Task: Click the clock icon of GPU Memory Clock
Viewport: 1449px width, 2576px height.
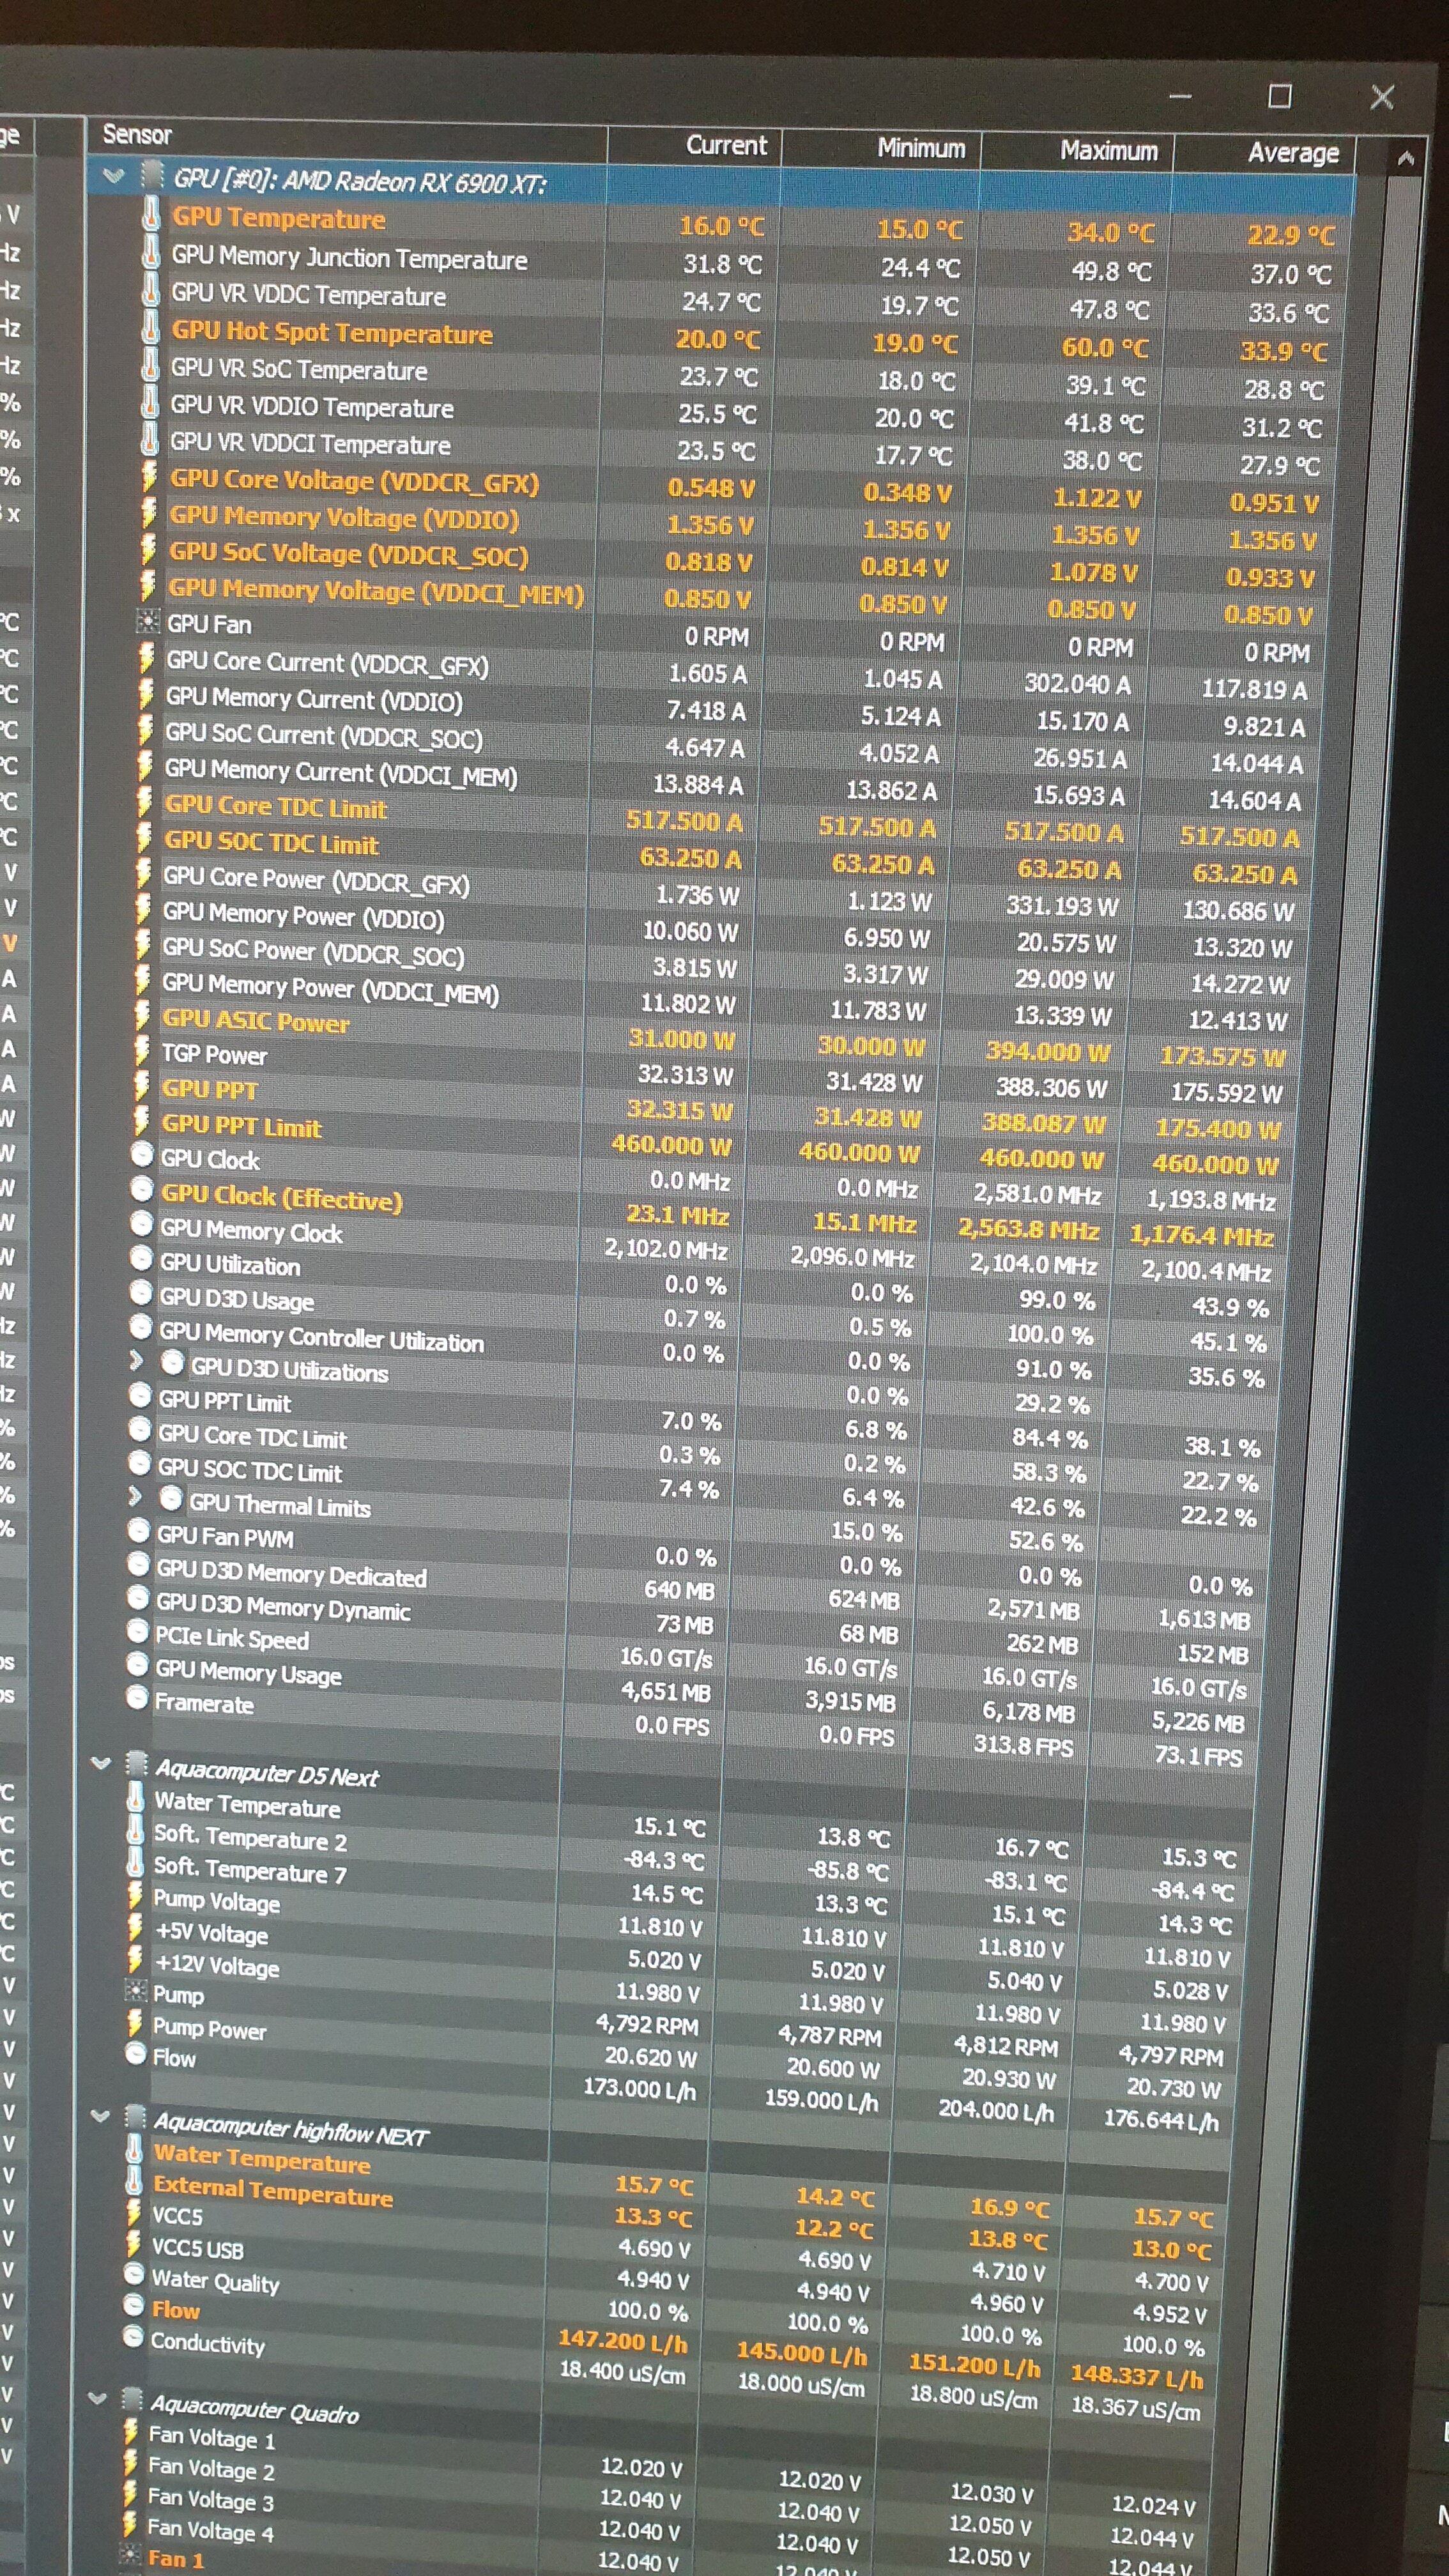Action: (141, 1224)
